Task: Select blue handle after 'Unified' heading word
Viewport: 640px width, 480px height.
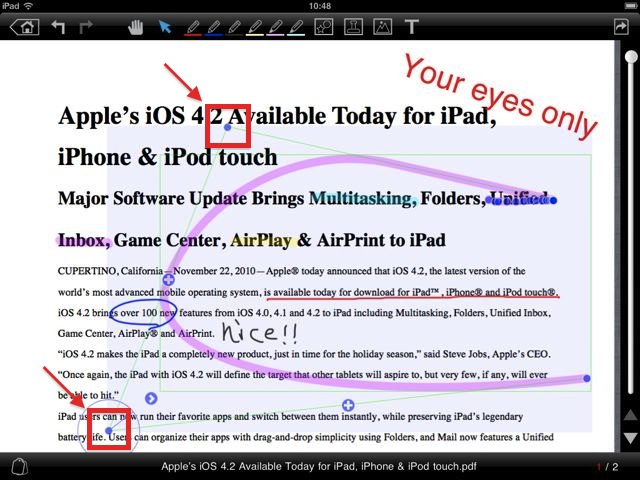Action: [553, 200]
